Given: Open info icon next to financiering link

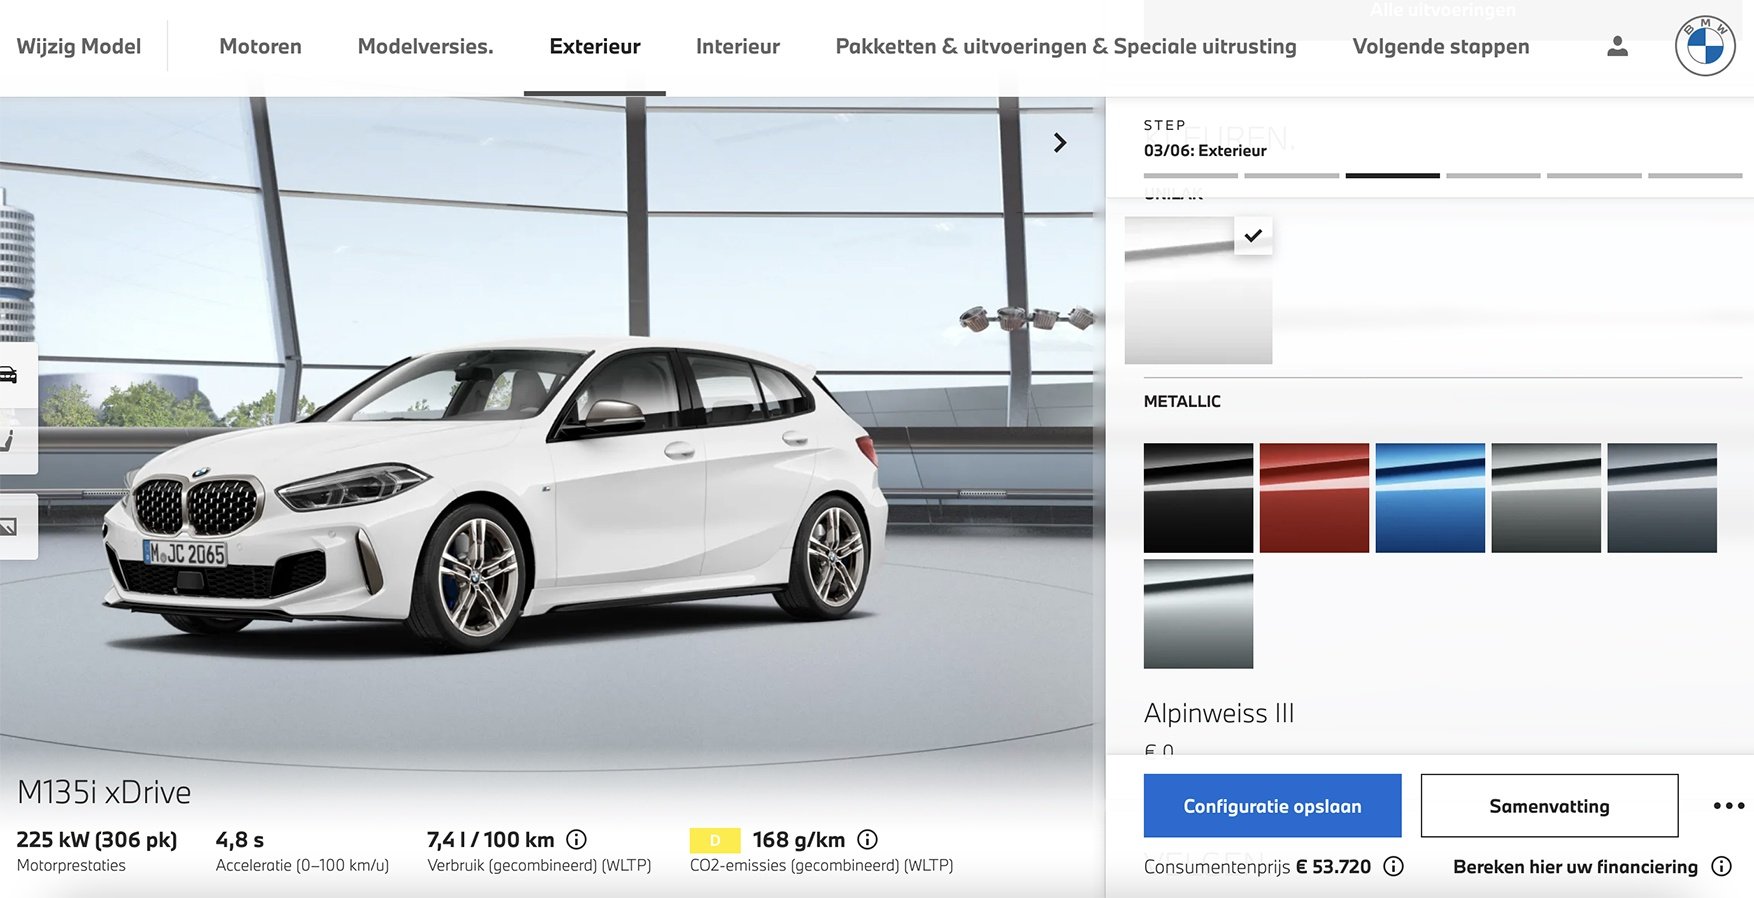Looking at the screenshot, I should tap(1721, 867).
